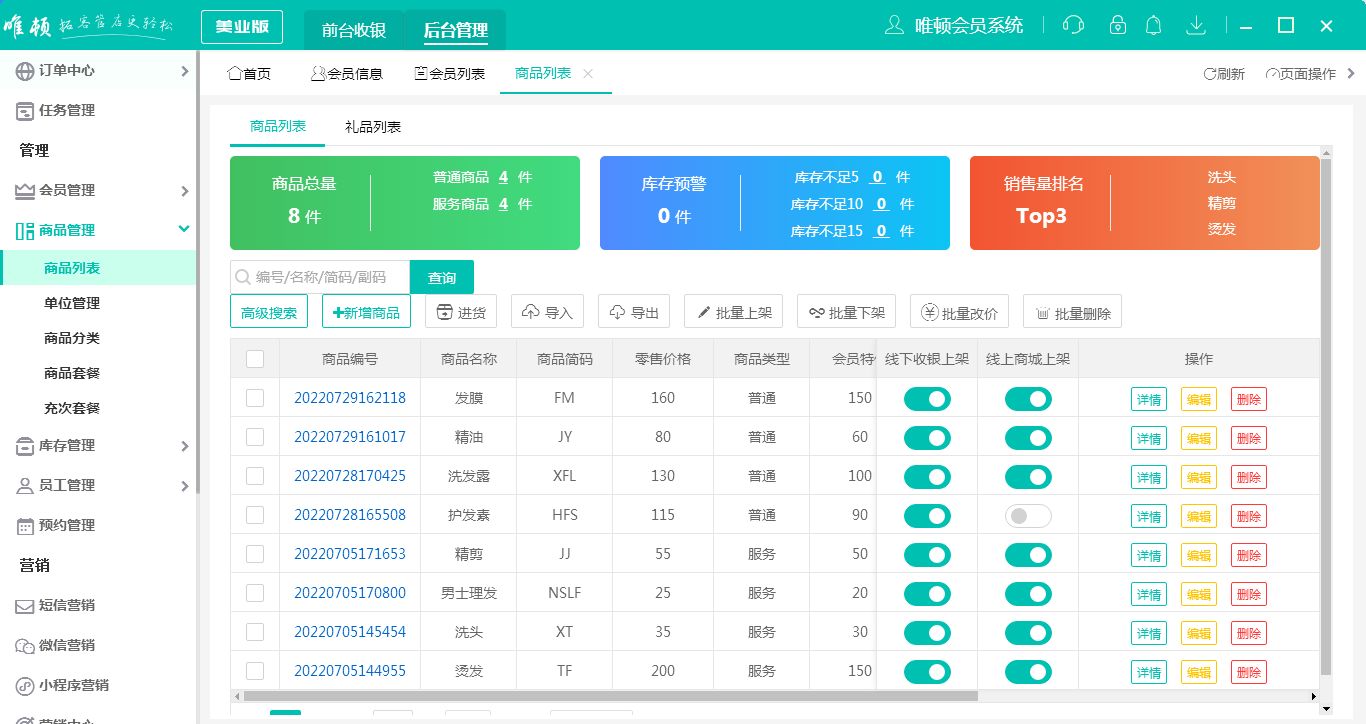The image size is (1366, 724).
Task: Click the 高级搜索 button
Action: pos(269,312)
